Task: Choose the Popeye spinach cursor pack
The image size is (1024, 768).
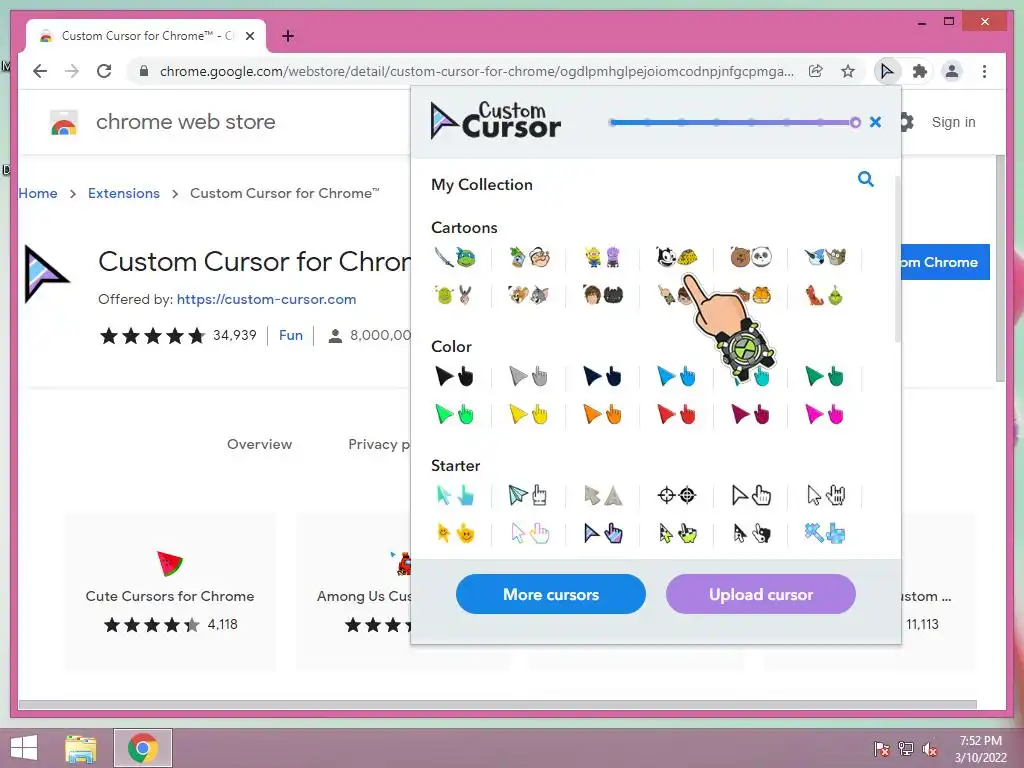Action: point(530,258)
